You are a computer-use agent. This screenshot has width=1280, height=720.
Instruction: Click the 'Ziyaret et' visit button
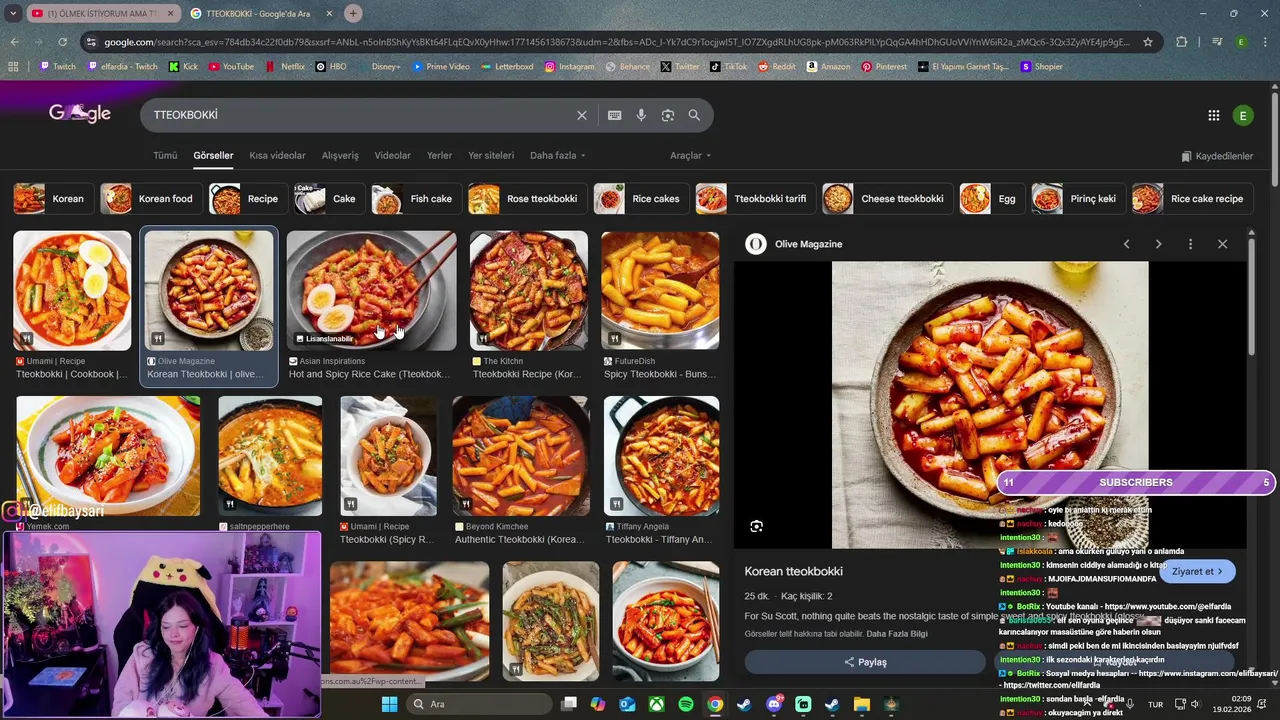tap(1197, 572)
